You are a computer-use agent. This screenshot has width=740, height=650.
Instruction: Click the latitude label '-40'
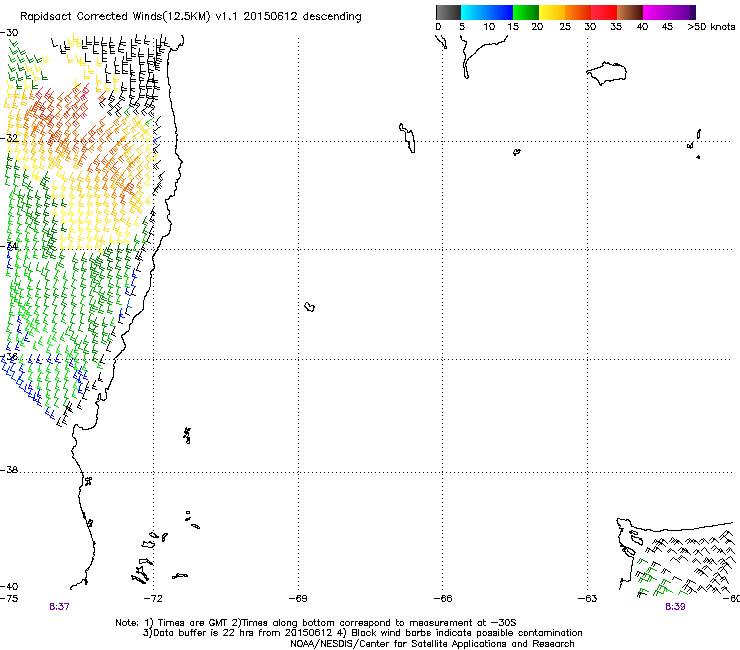click(9, 586)
